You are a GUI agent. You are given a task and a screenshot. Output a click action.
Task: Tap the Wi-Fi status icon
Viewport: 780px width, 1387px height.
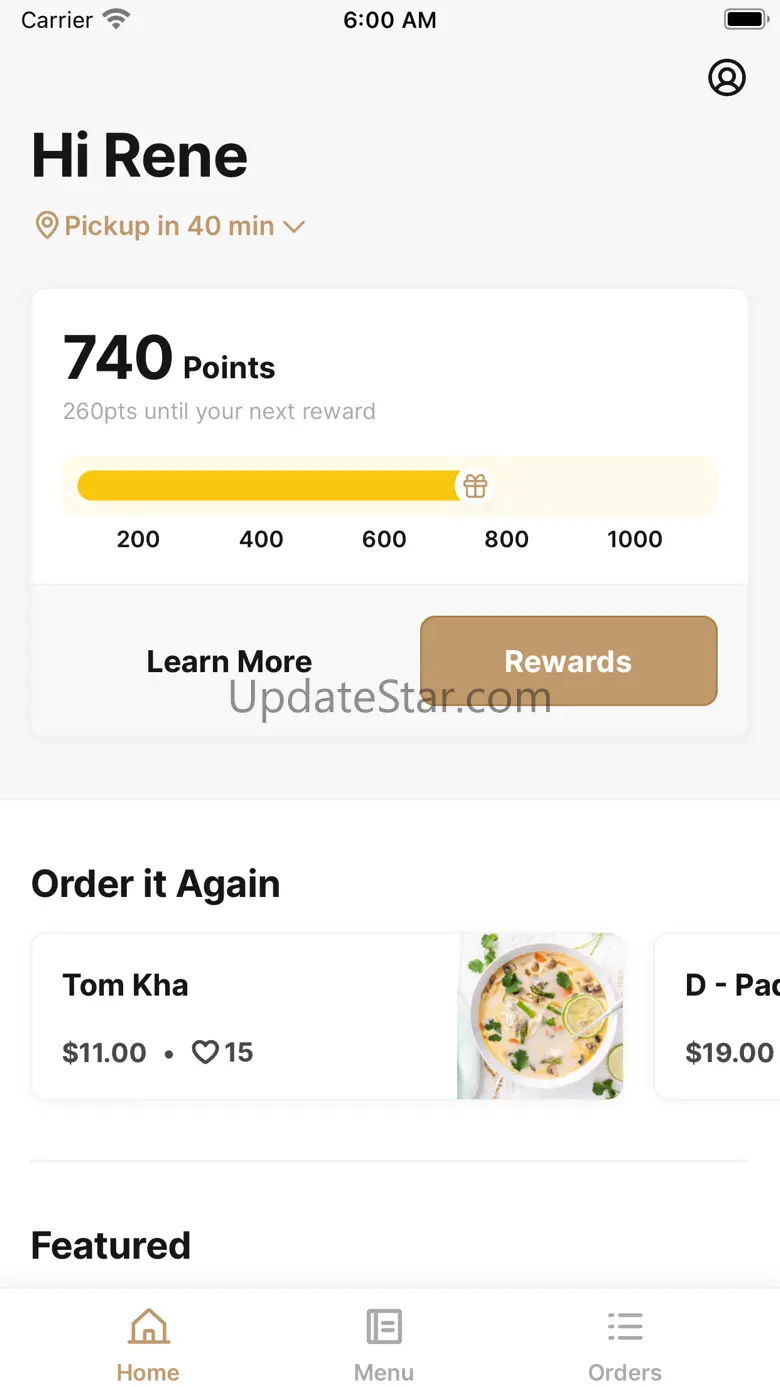(x=117, y=20)
